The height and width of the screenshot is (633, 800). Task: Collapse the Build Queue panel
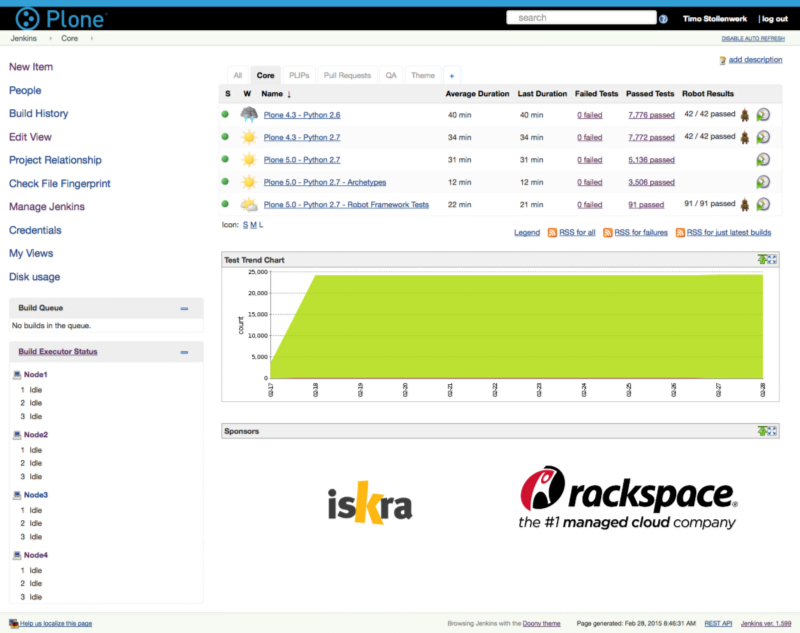point(184,309)
